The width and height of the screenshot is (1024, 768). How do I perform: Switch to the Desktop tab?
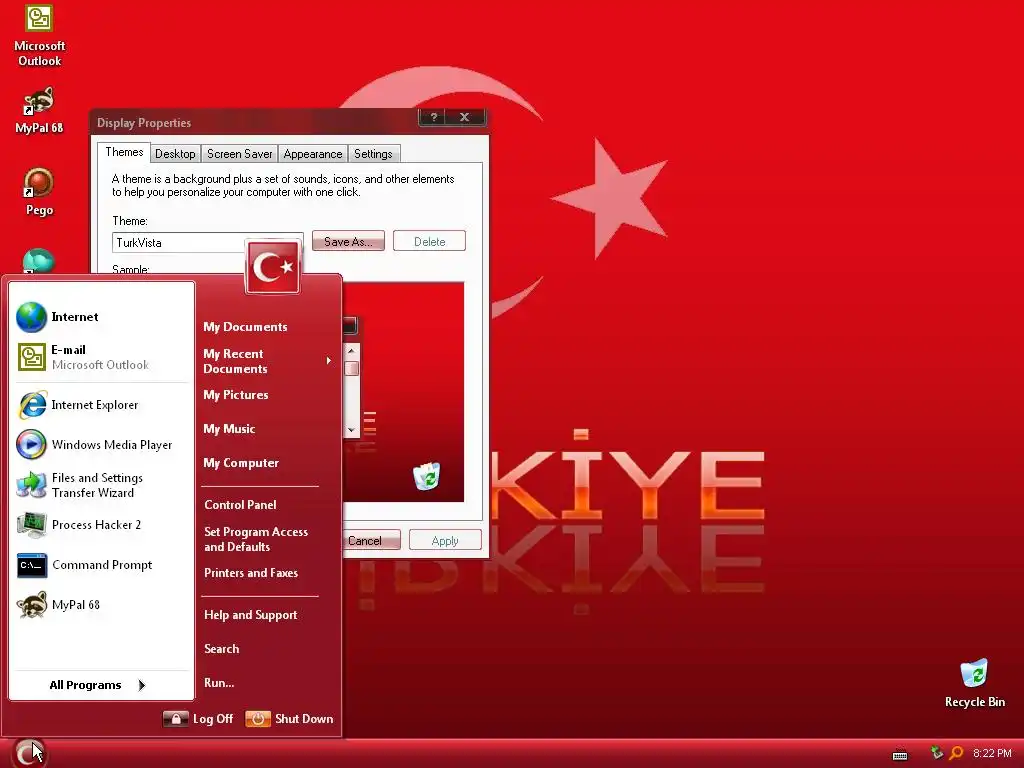175,154
